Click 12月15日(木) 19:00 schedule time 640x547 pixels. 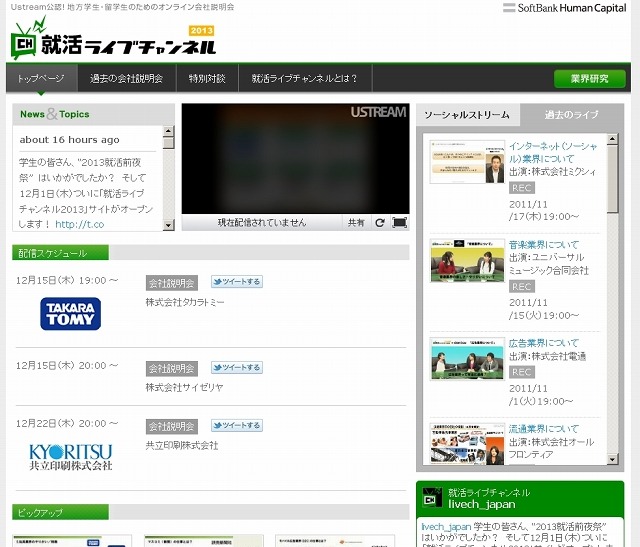[67, 280]
